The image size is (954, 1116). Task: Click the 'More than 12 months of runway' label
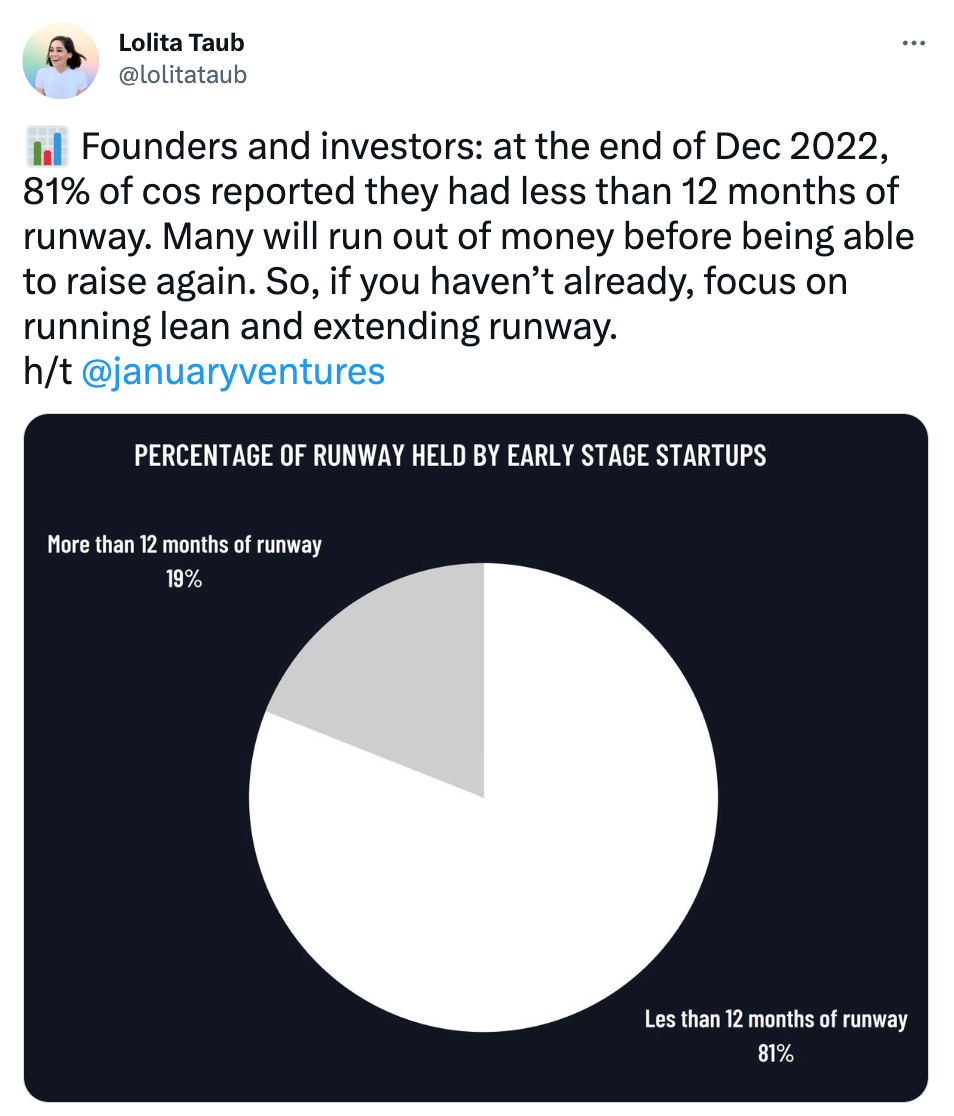tap(184, 544)
